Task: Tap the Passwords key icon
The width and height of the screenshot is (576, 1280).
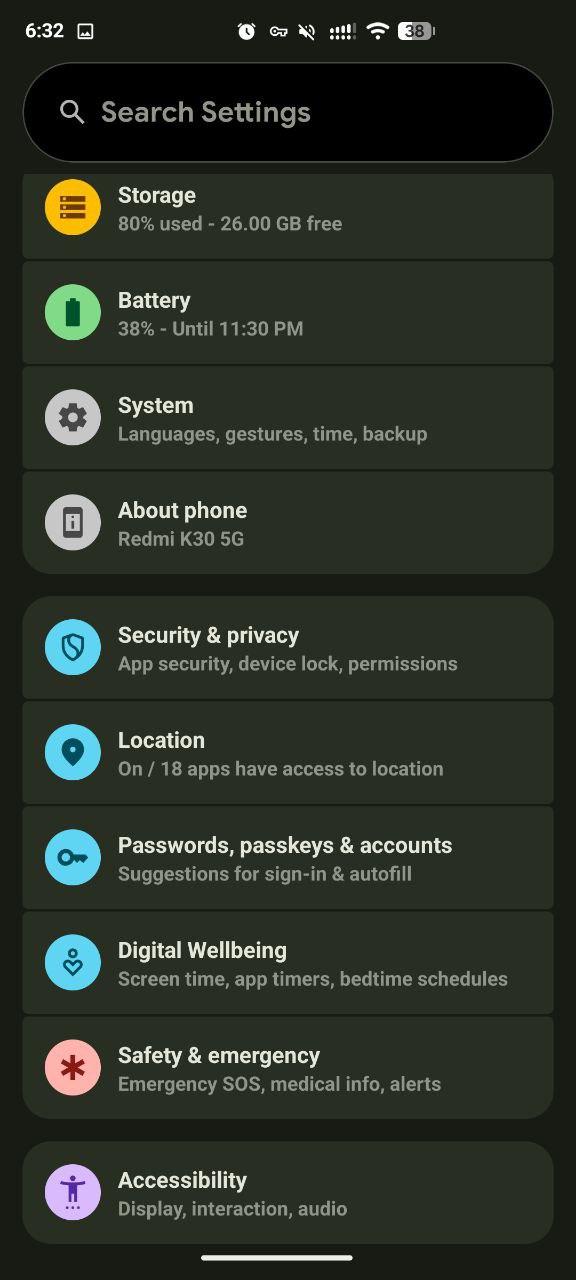Action: pyautogui.click(x=73, y=857)
